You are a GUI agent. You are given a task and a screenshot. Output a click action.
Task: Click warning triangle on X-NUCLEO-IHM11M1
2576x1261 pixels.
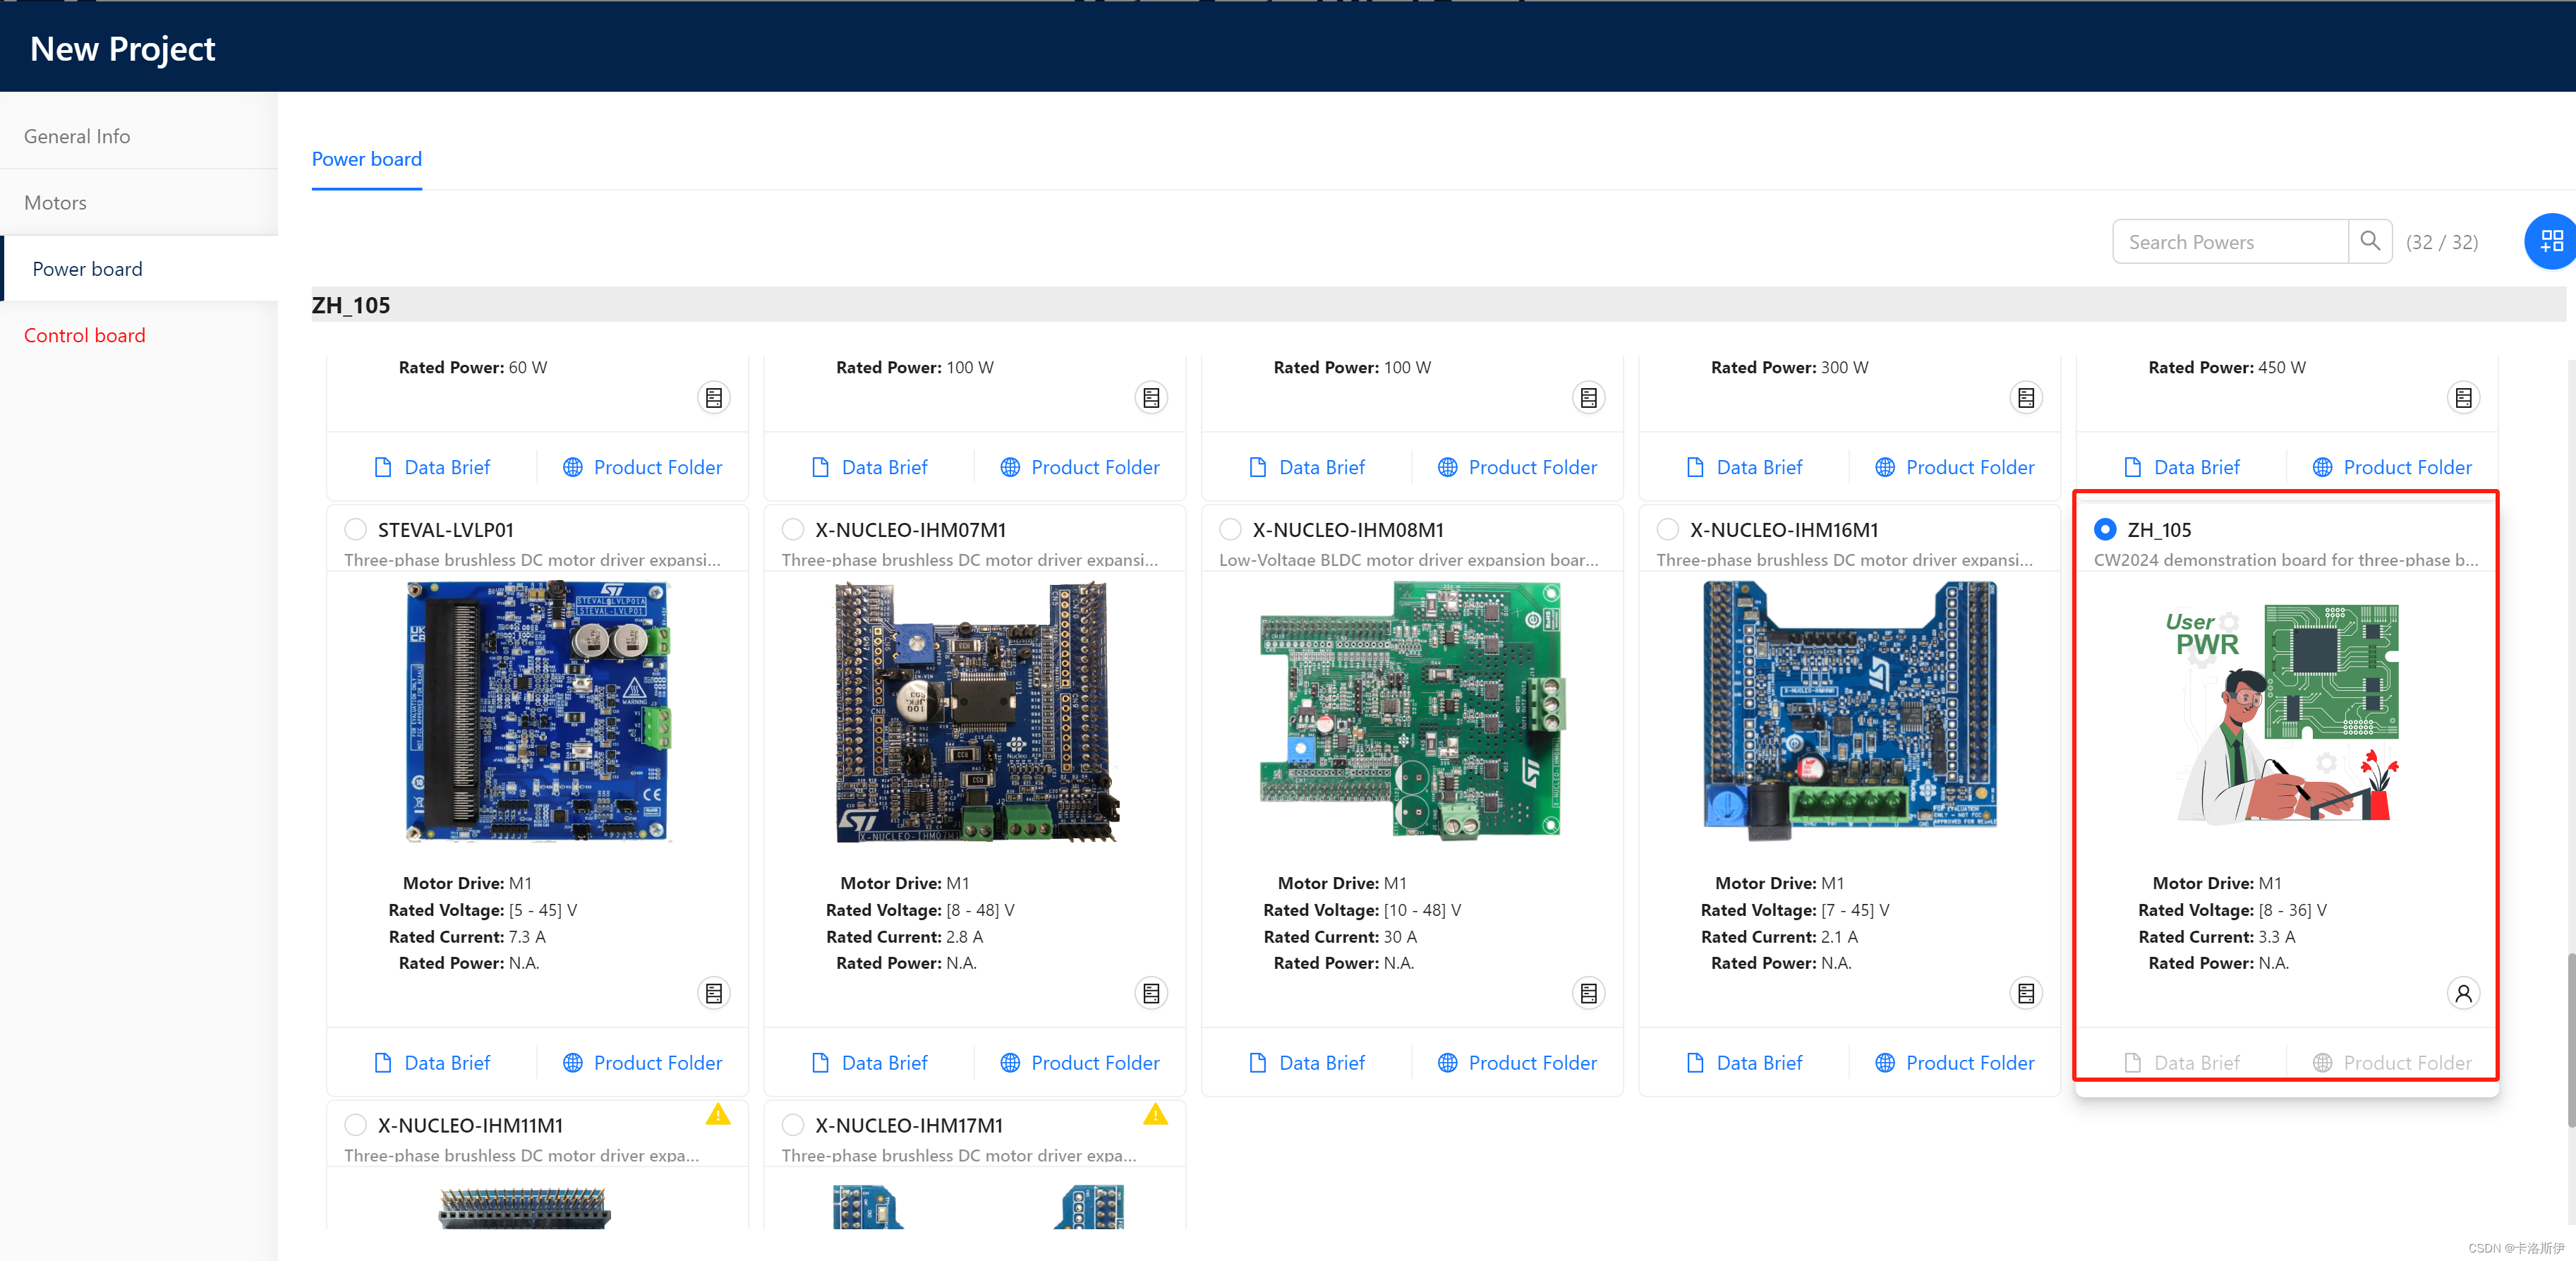click(x=717, y=1114)
